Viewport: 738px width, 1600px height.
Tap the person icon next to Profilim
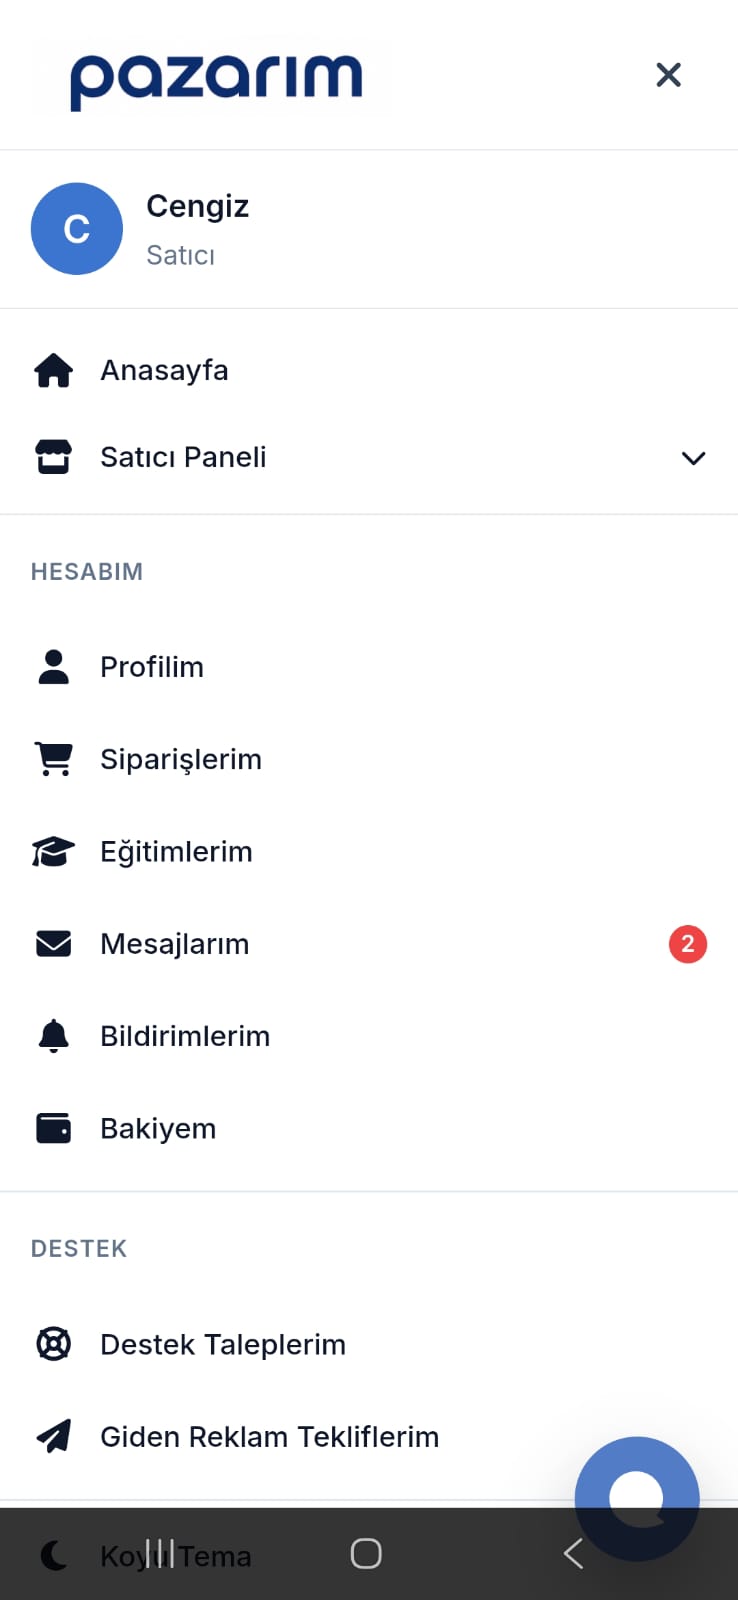[54, 667]
